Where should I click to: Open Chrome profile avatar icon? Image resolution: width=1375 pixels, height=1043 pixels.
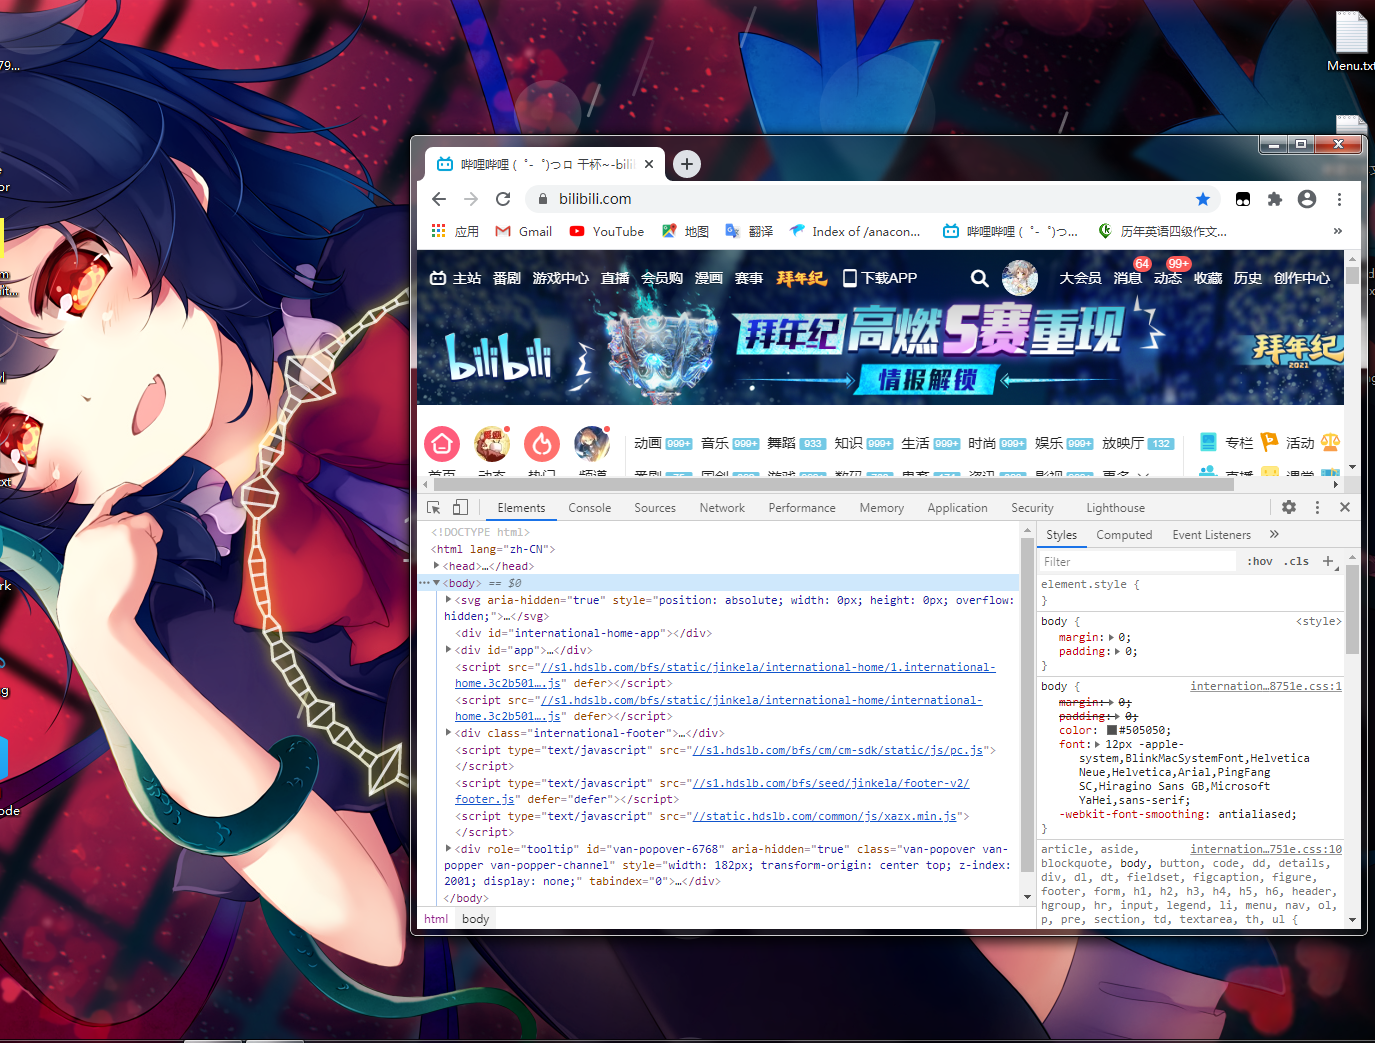click(1307, 199)
